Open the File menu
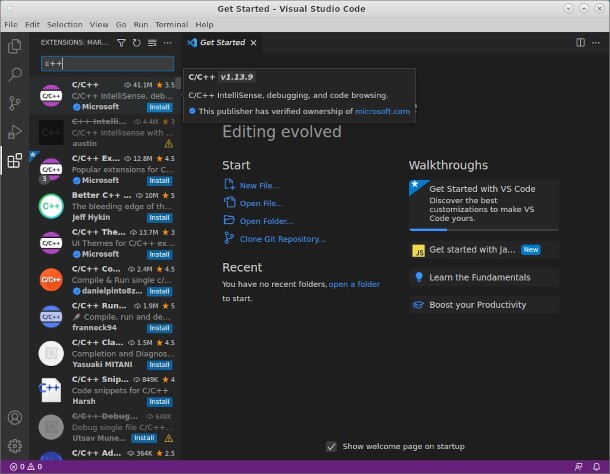610x474 pixels. (11, 25)
